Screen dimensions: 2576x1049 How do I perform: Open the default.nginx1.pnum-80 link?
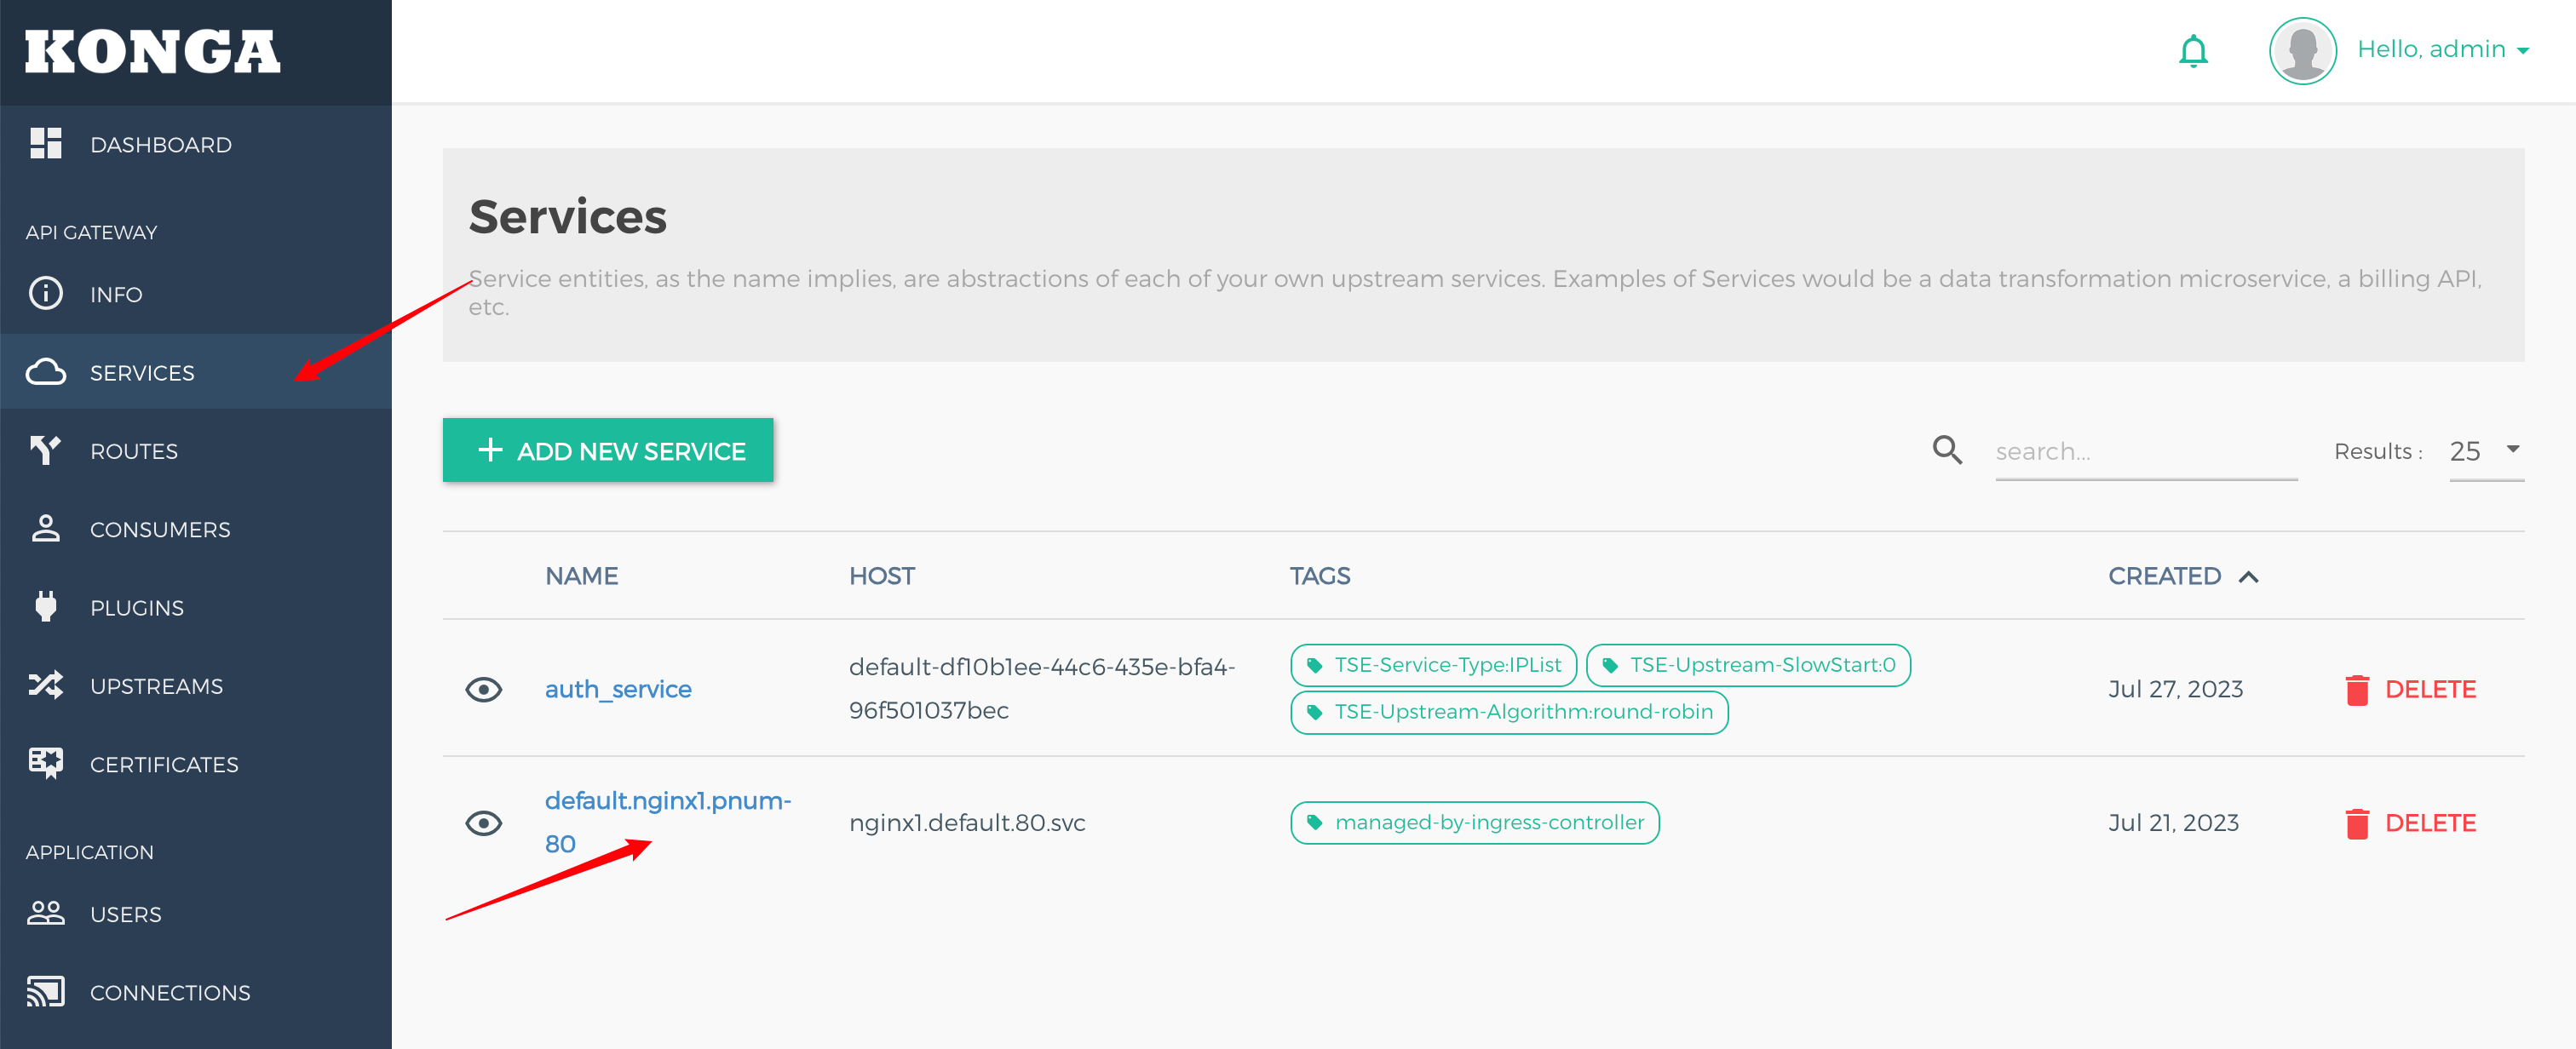click(668, 822)
